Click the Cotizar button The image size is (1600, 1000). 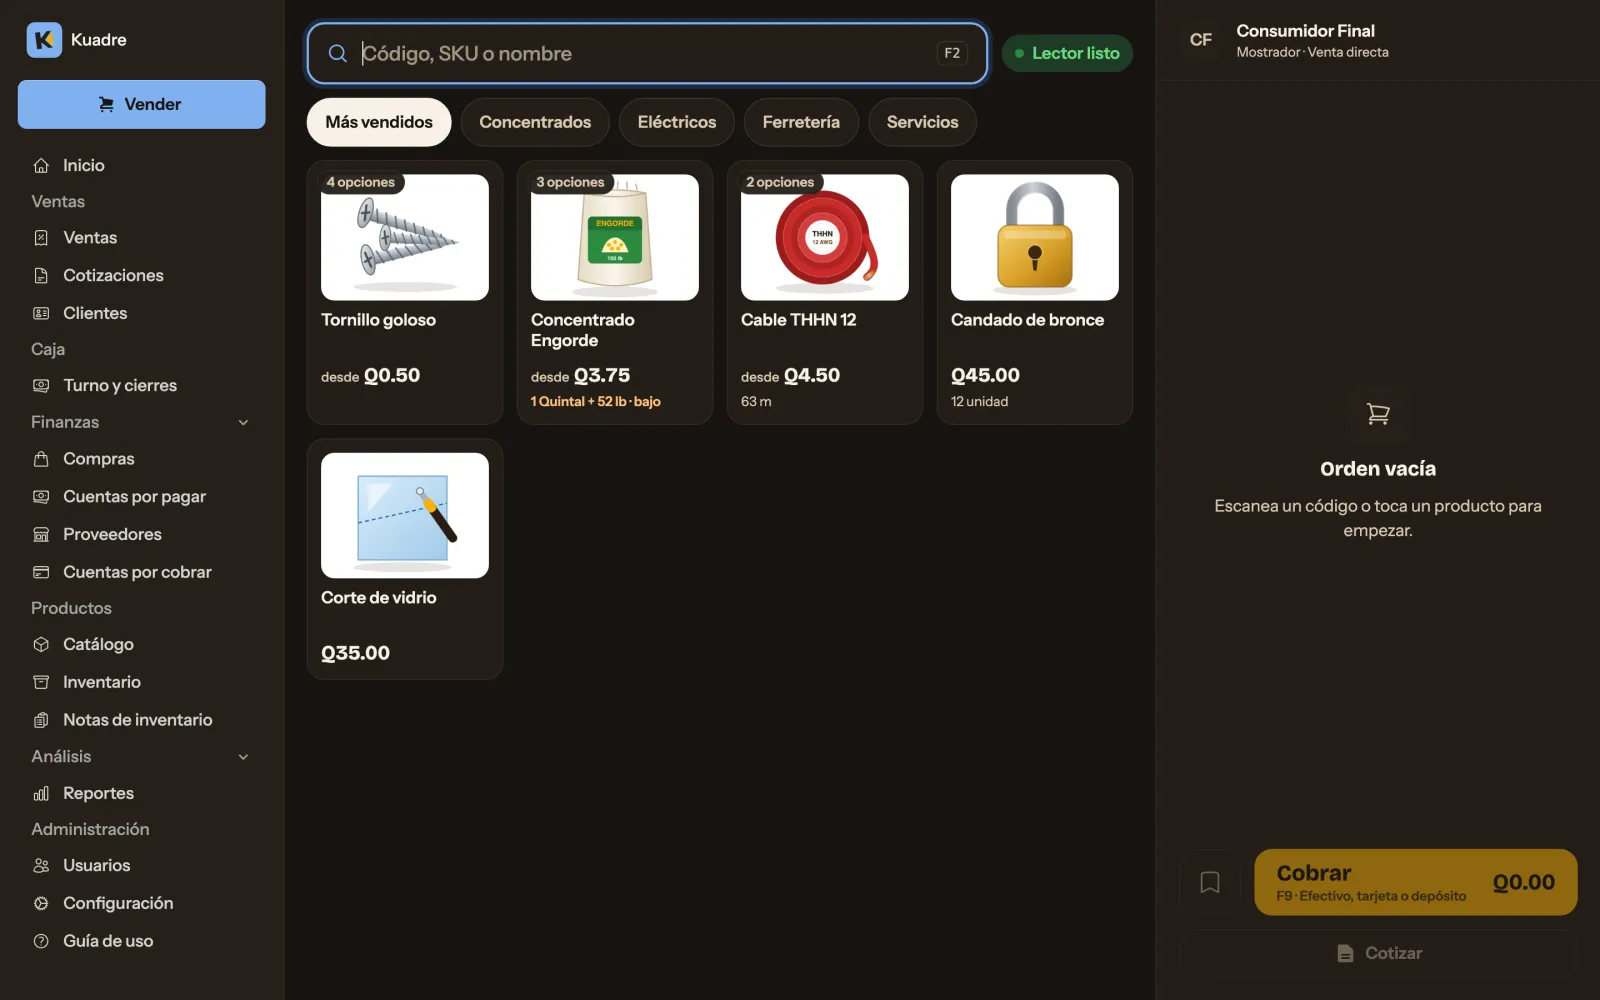pyautogui.click(x=1378, y=953)
